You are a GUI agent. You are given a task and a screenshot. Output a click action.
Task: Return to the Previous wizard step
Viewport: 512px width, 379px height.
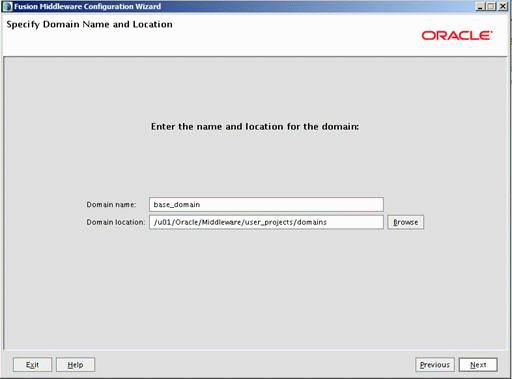click(435, 365)
